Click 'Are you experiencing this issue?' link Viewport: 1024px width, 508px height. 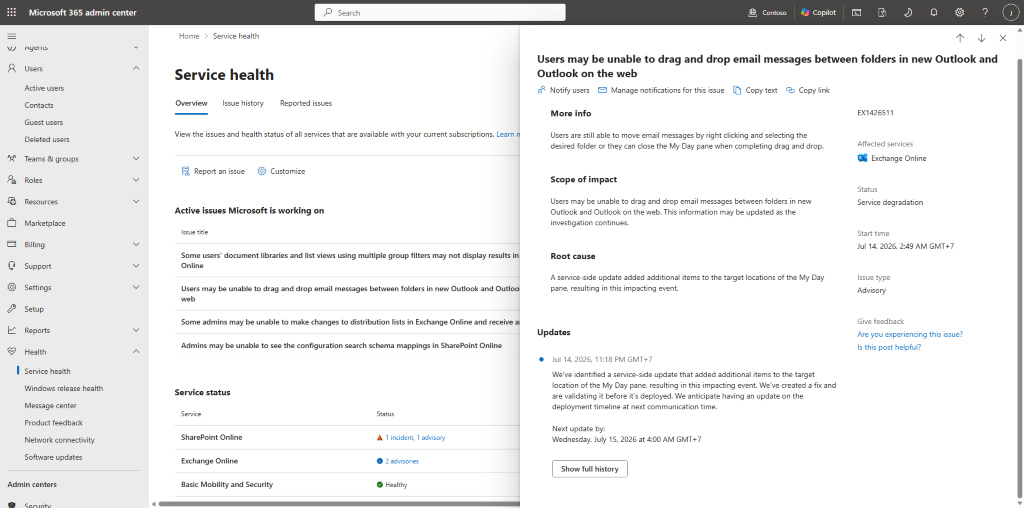tap(910, 334)
